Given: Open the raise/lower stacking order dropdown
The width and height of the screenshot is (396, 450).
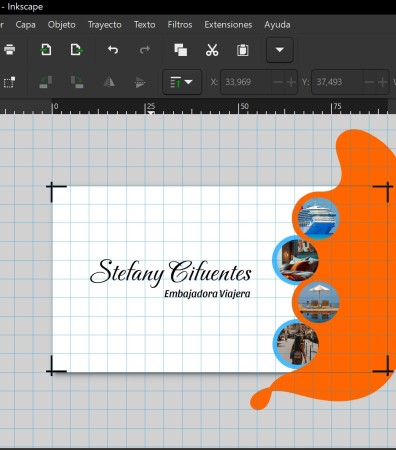Looking at the screenshot, I should [182, 82].
